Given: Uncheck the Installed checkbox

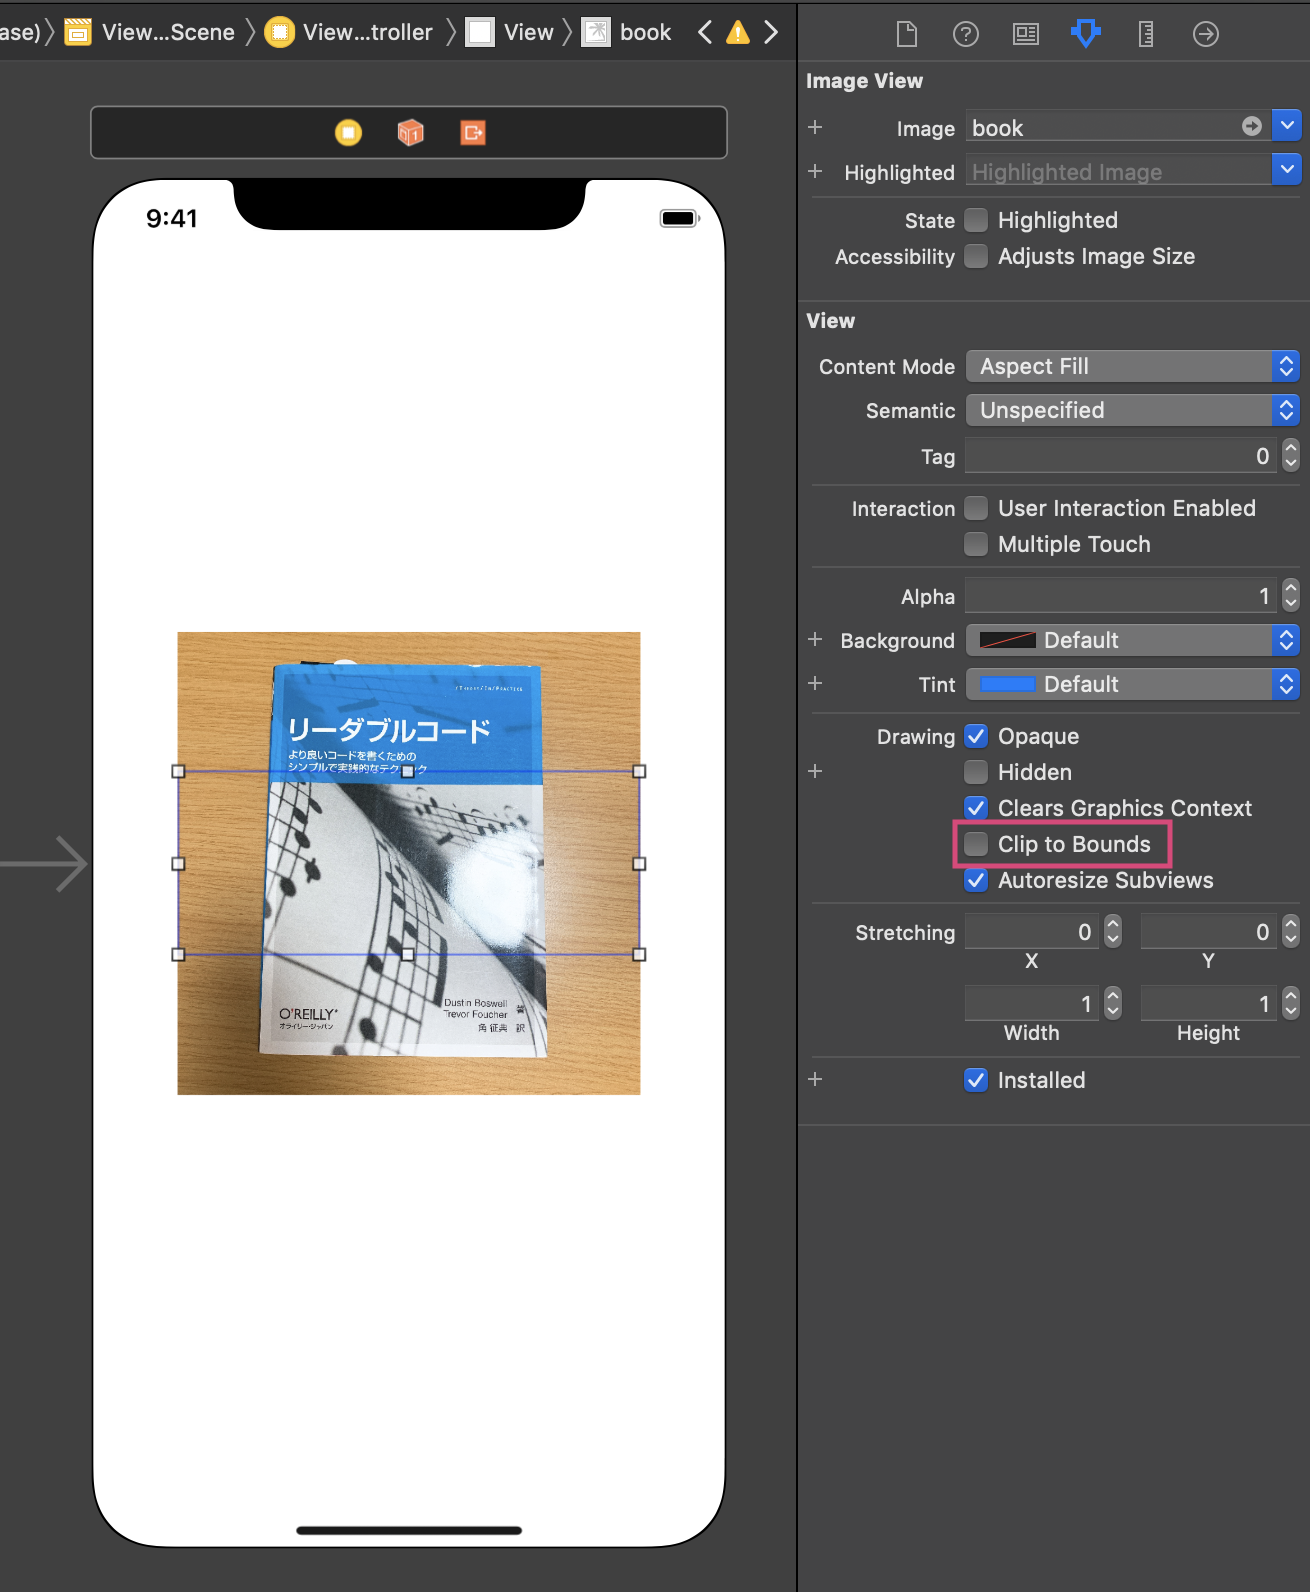Looking at the screenshot, I should [x=976, y=1080].
